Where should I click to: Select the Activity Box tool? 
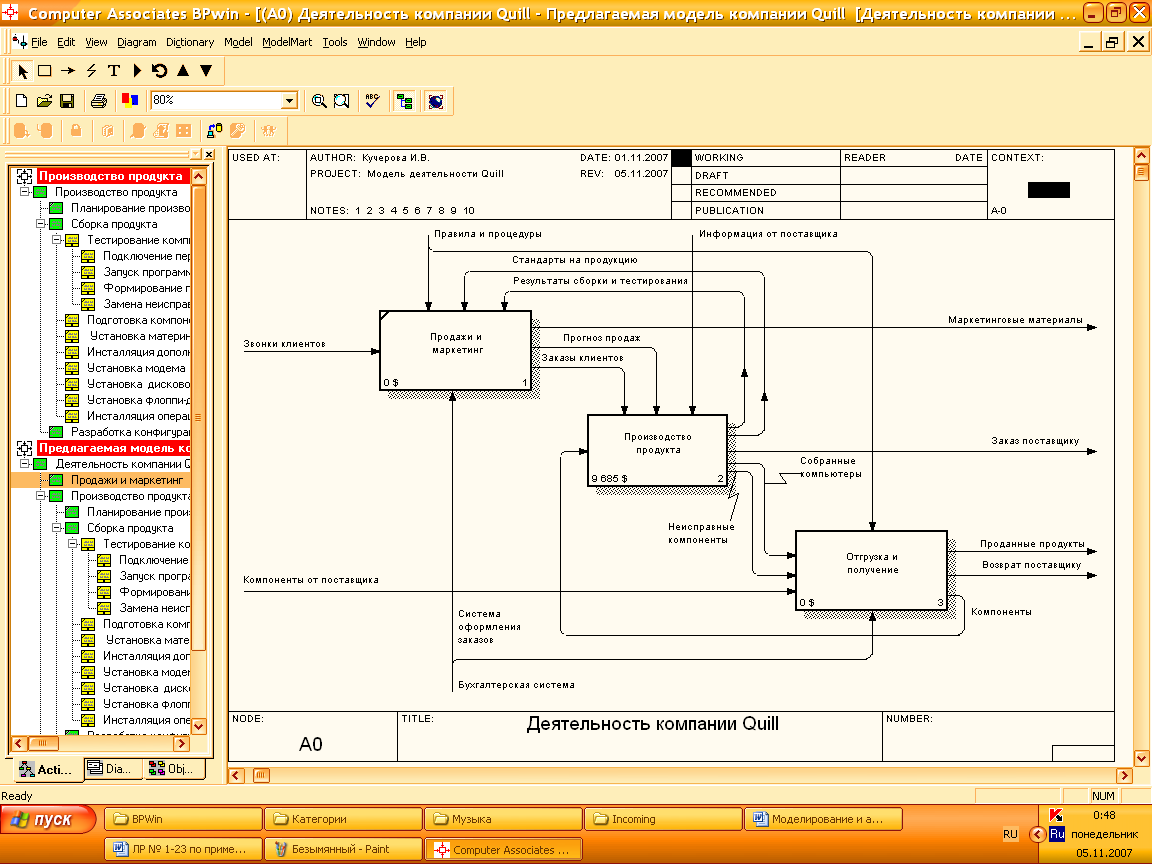coord(45,71)
